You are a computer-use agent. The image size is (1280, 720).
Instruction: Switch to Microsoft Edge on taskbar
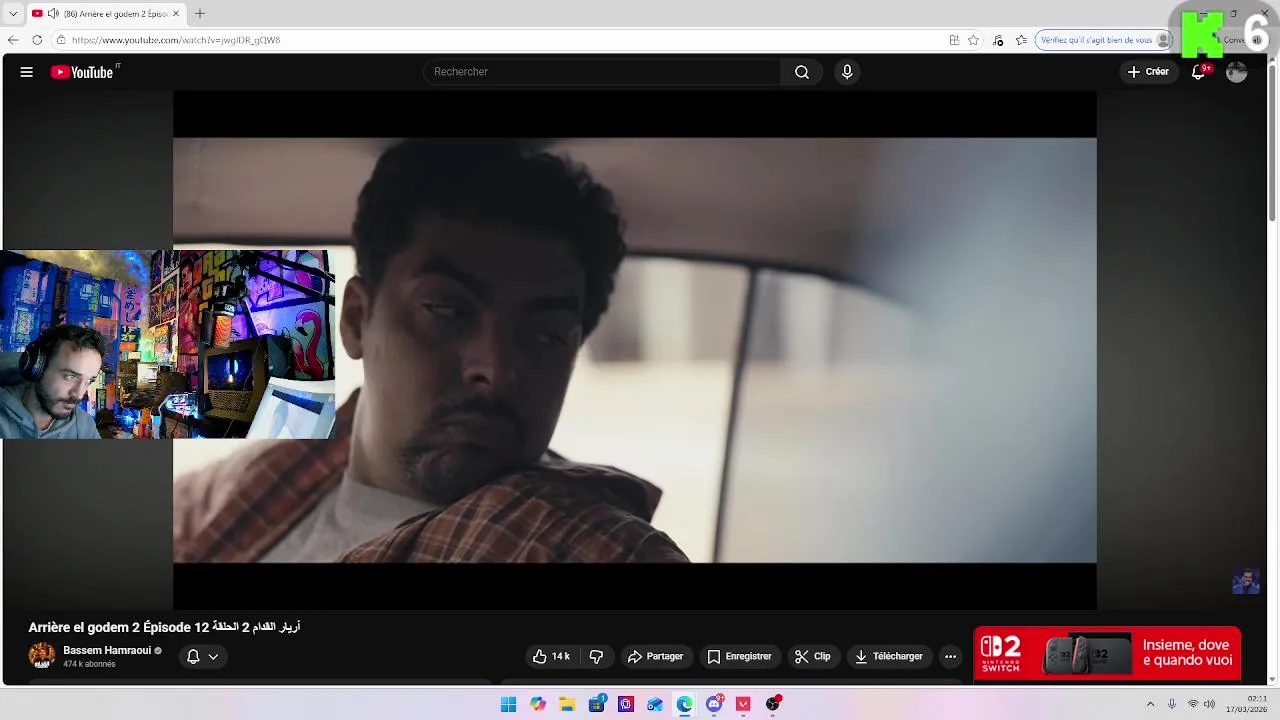click(684, 704)
